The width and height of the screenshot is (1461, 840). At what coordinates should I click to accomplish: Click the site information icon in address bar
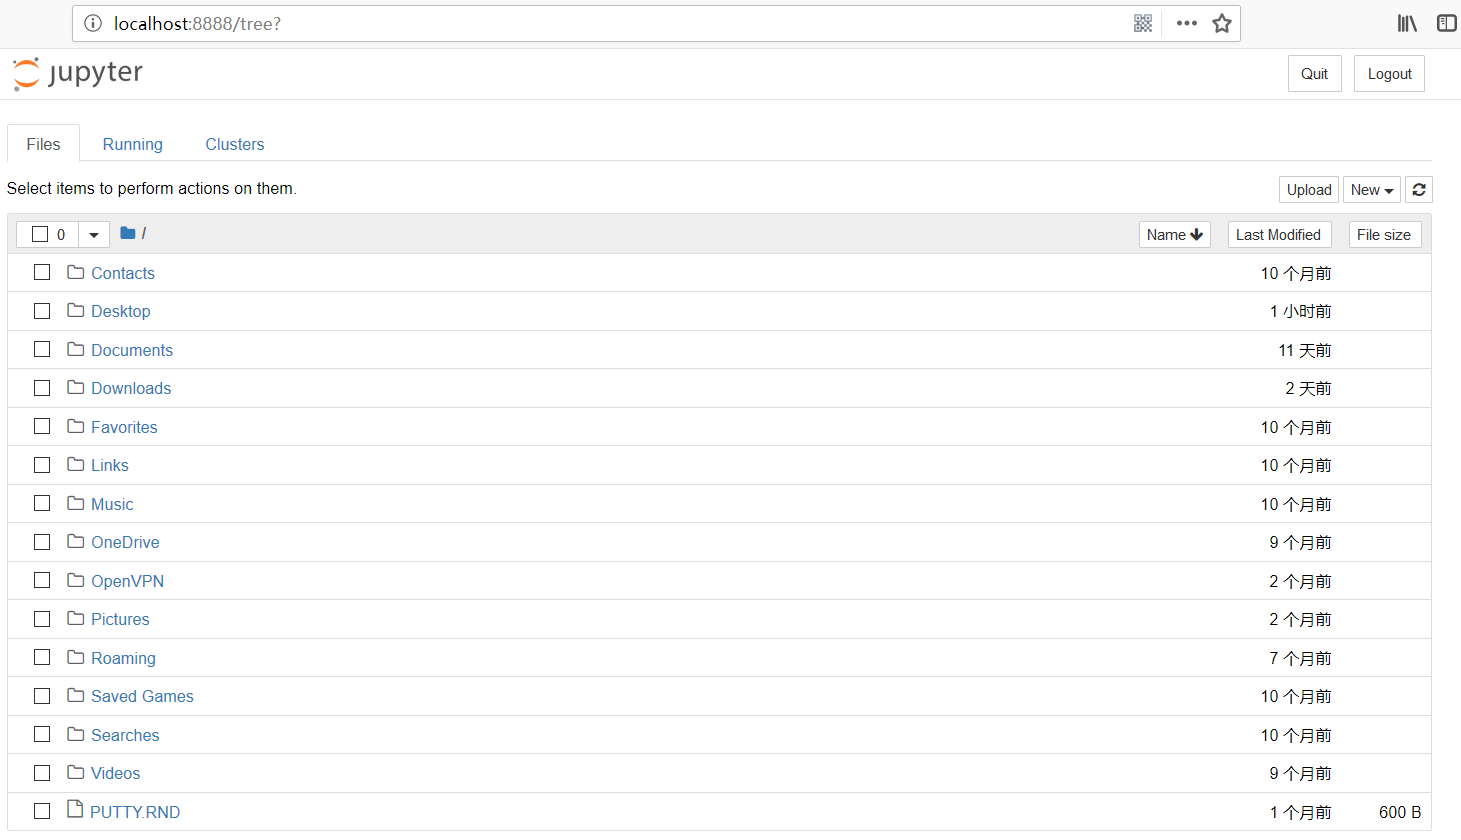93,23
